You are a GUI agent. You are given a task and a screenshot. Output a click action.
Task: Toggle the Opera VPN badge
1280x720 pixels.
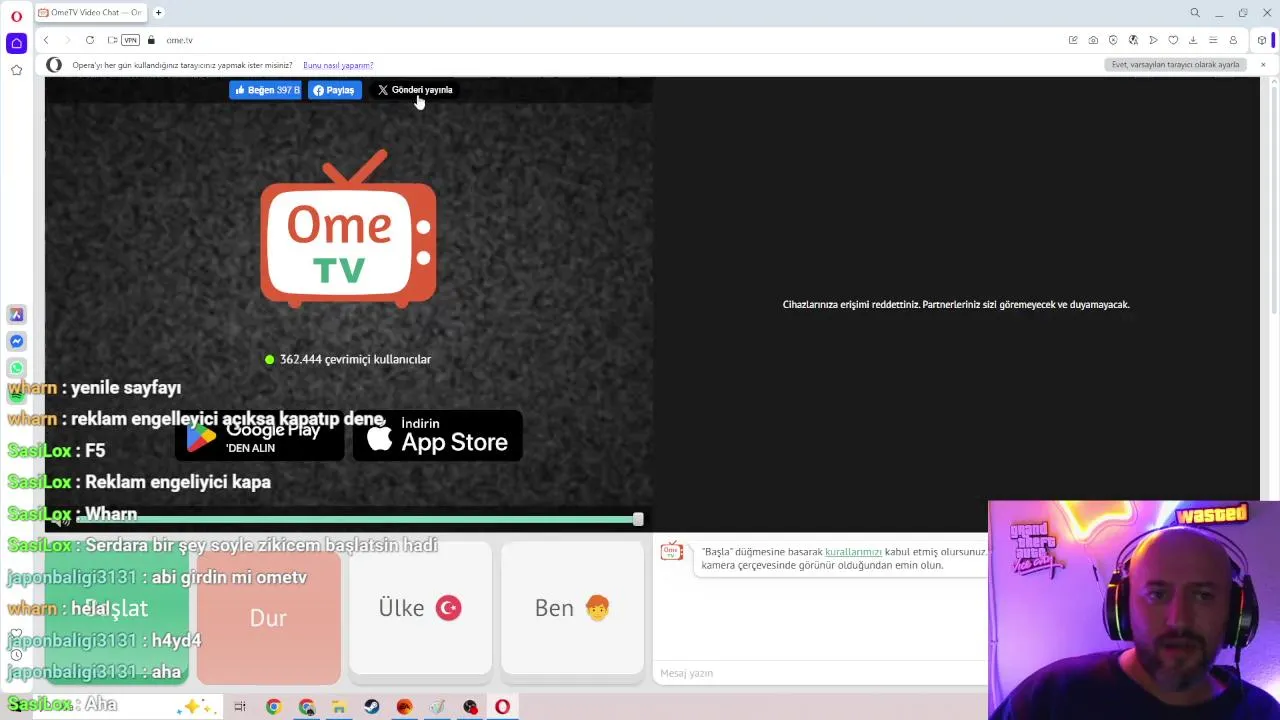pyautogui.click(x=130, y=40)
